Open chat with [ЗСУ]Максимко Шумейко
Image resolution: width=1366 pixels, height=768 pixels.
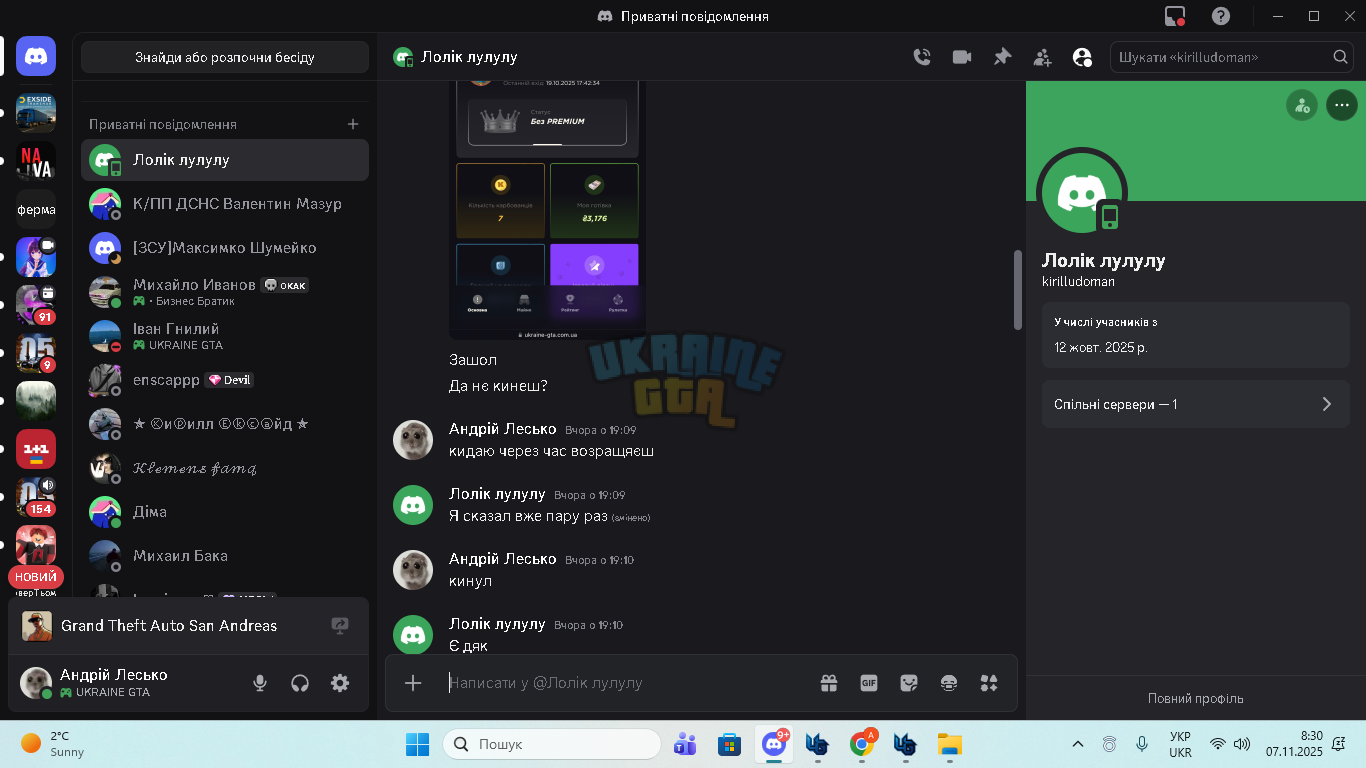tap(225, 248)
